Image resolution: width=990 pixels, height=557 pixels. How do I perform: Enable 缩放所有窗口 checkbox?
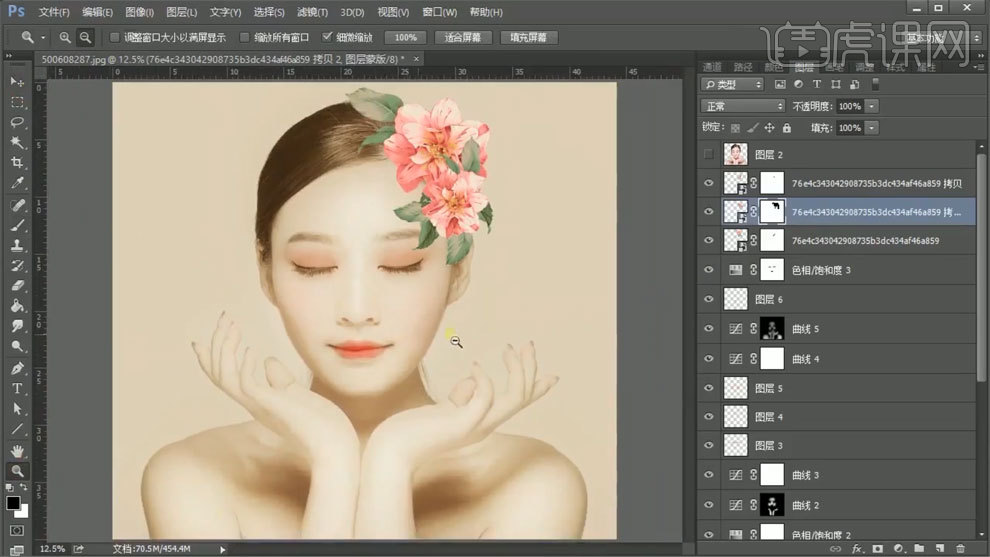[245, 37]
